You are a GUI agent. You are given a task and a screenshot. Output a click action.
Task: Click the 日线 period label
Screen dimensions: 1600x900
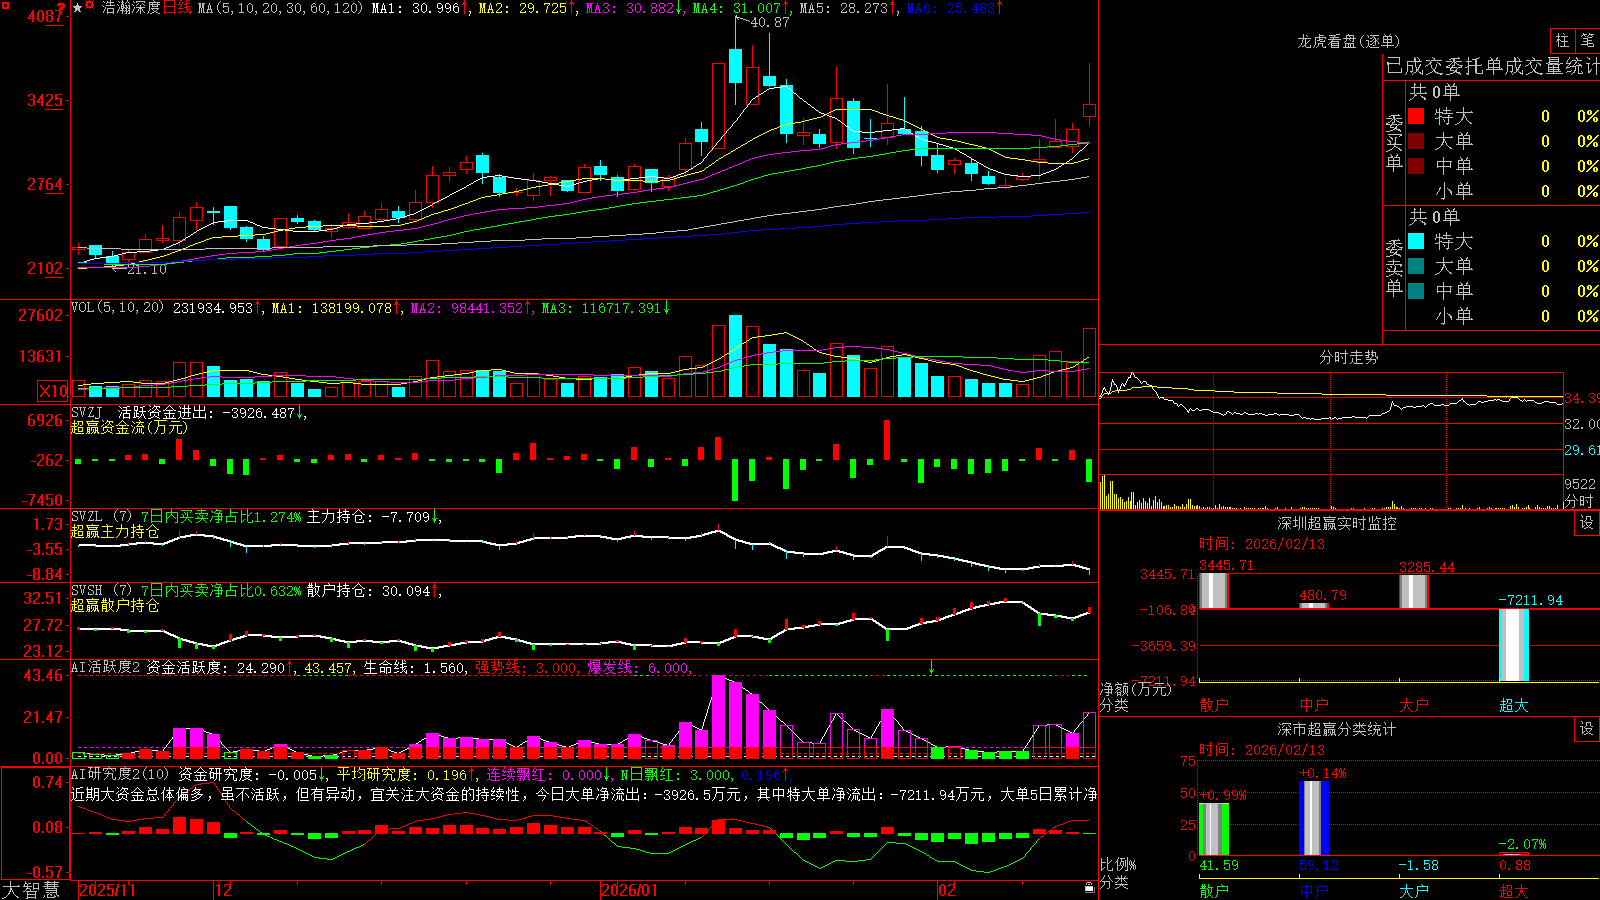pyautogui.click(x=177, y=8)
